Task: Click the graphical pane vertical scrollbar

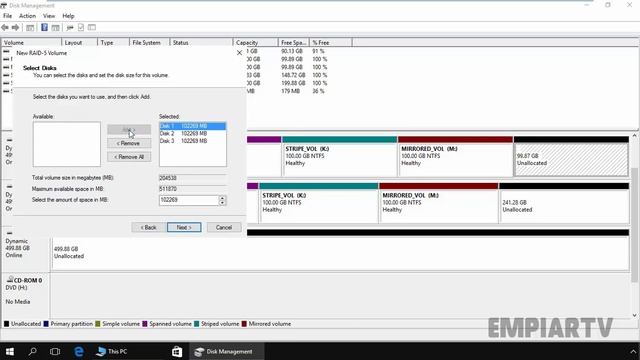Action: tap(634, 224)
